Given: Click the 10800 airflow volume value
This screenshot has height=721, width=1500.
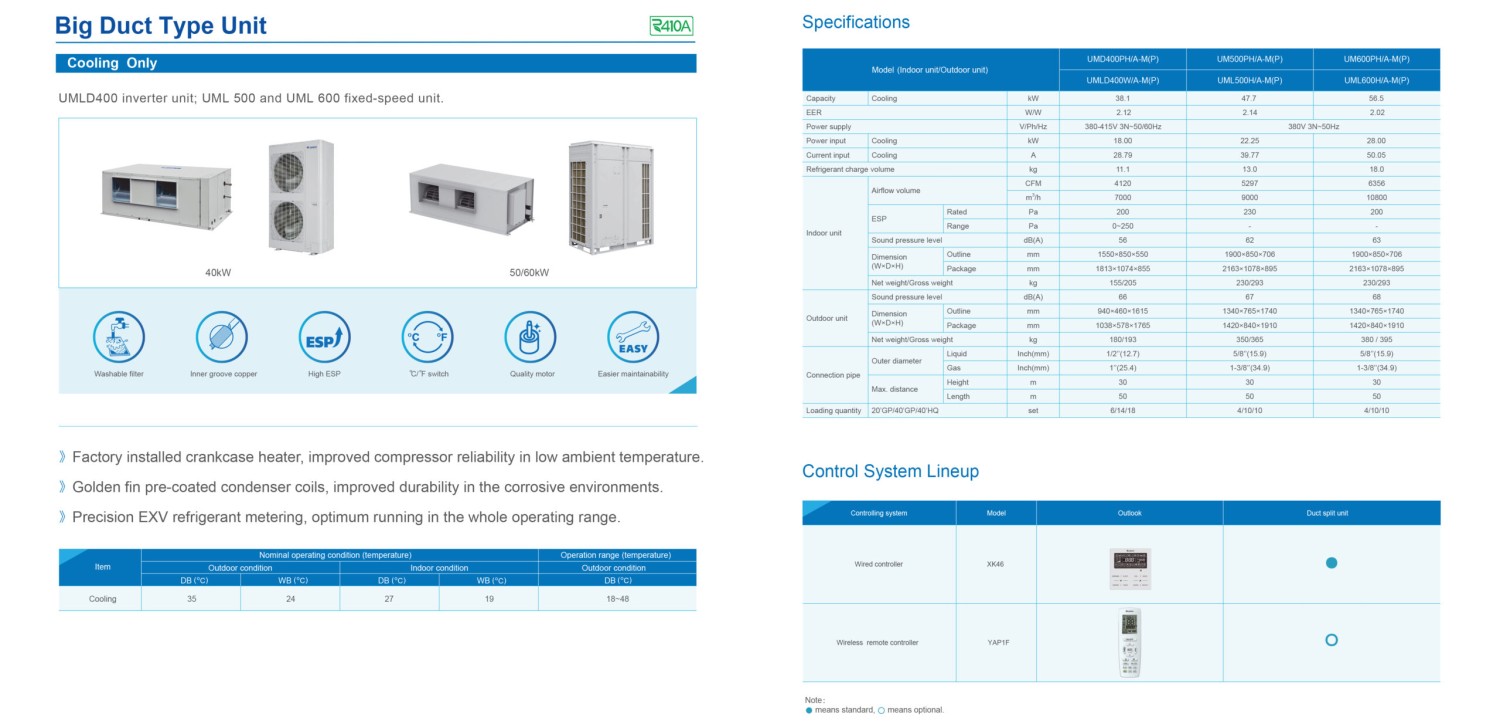Looking at the screenshot, I should pos(1376,197).
